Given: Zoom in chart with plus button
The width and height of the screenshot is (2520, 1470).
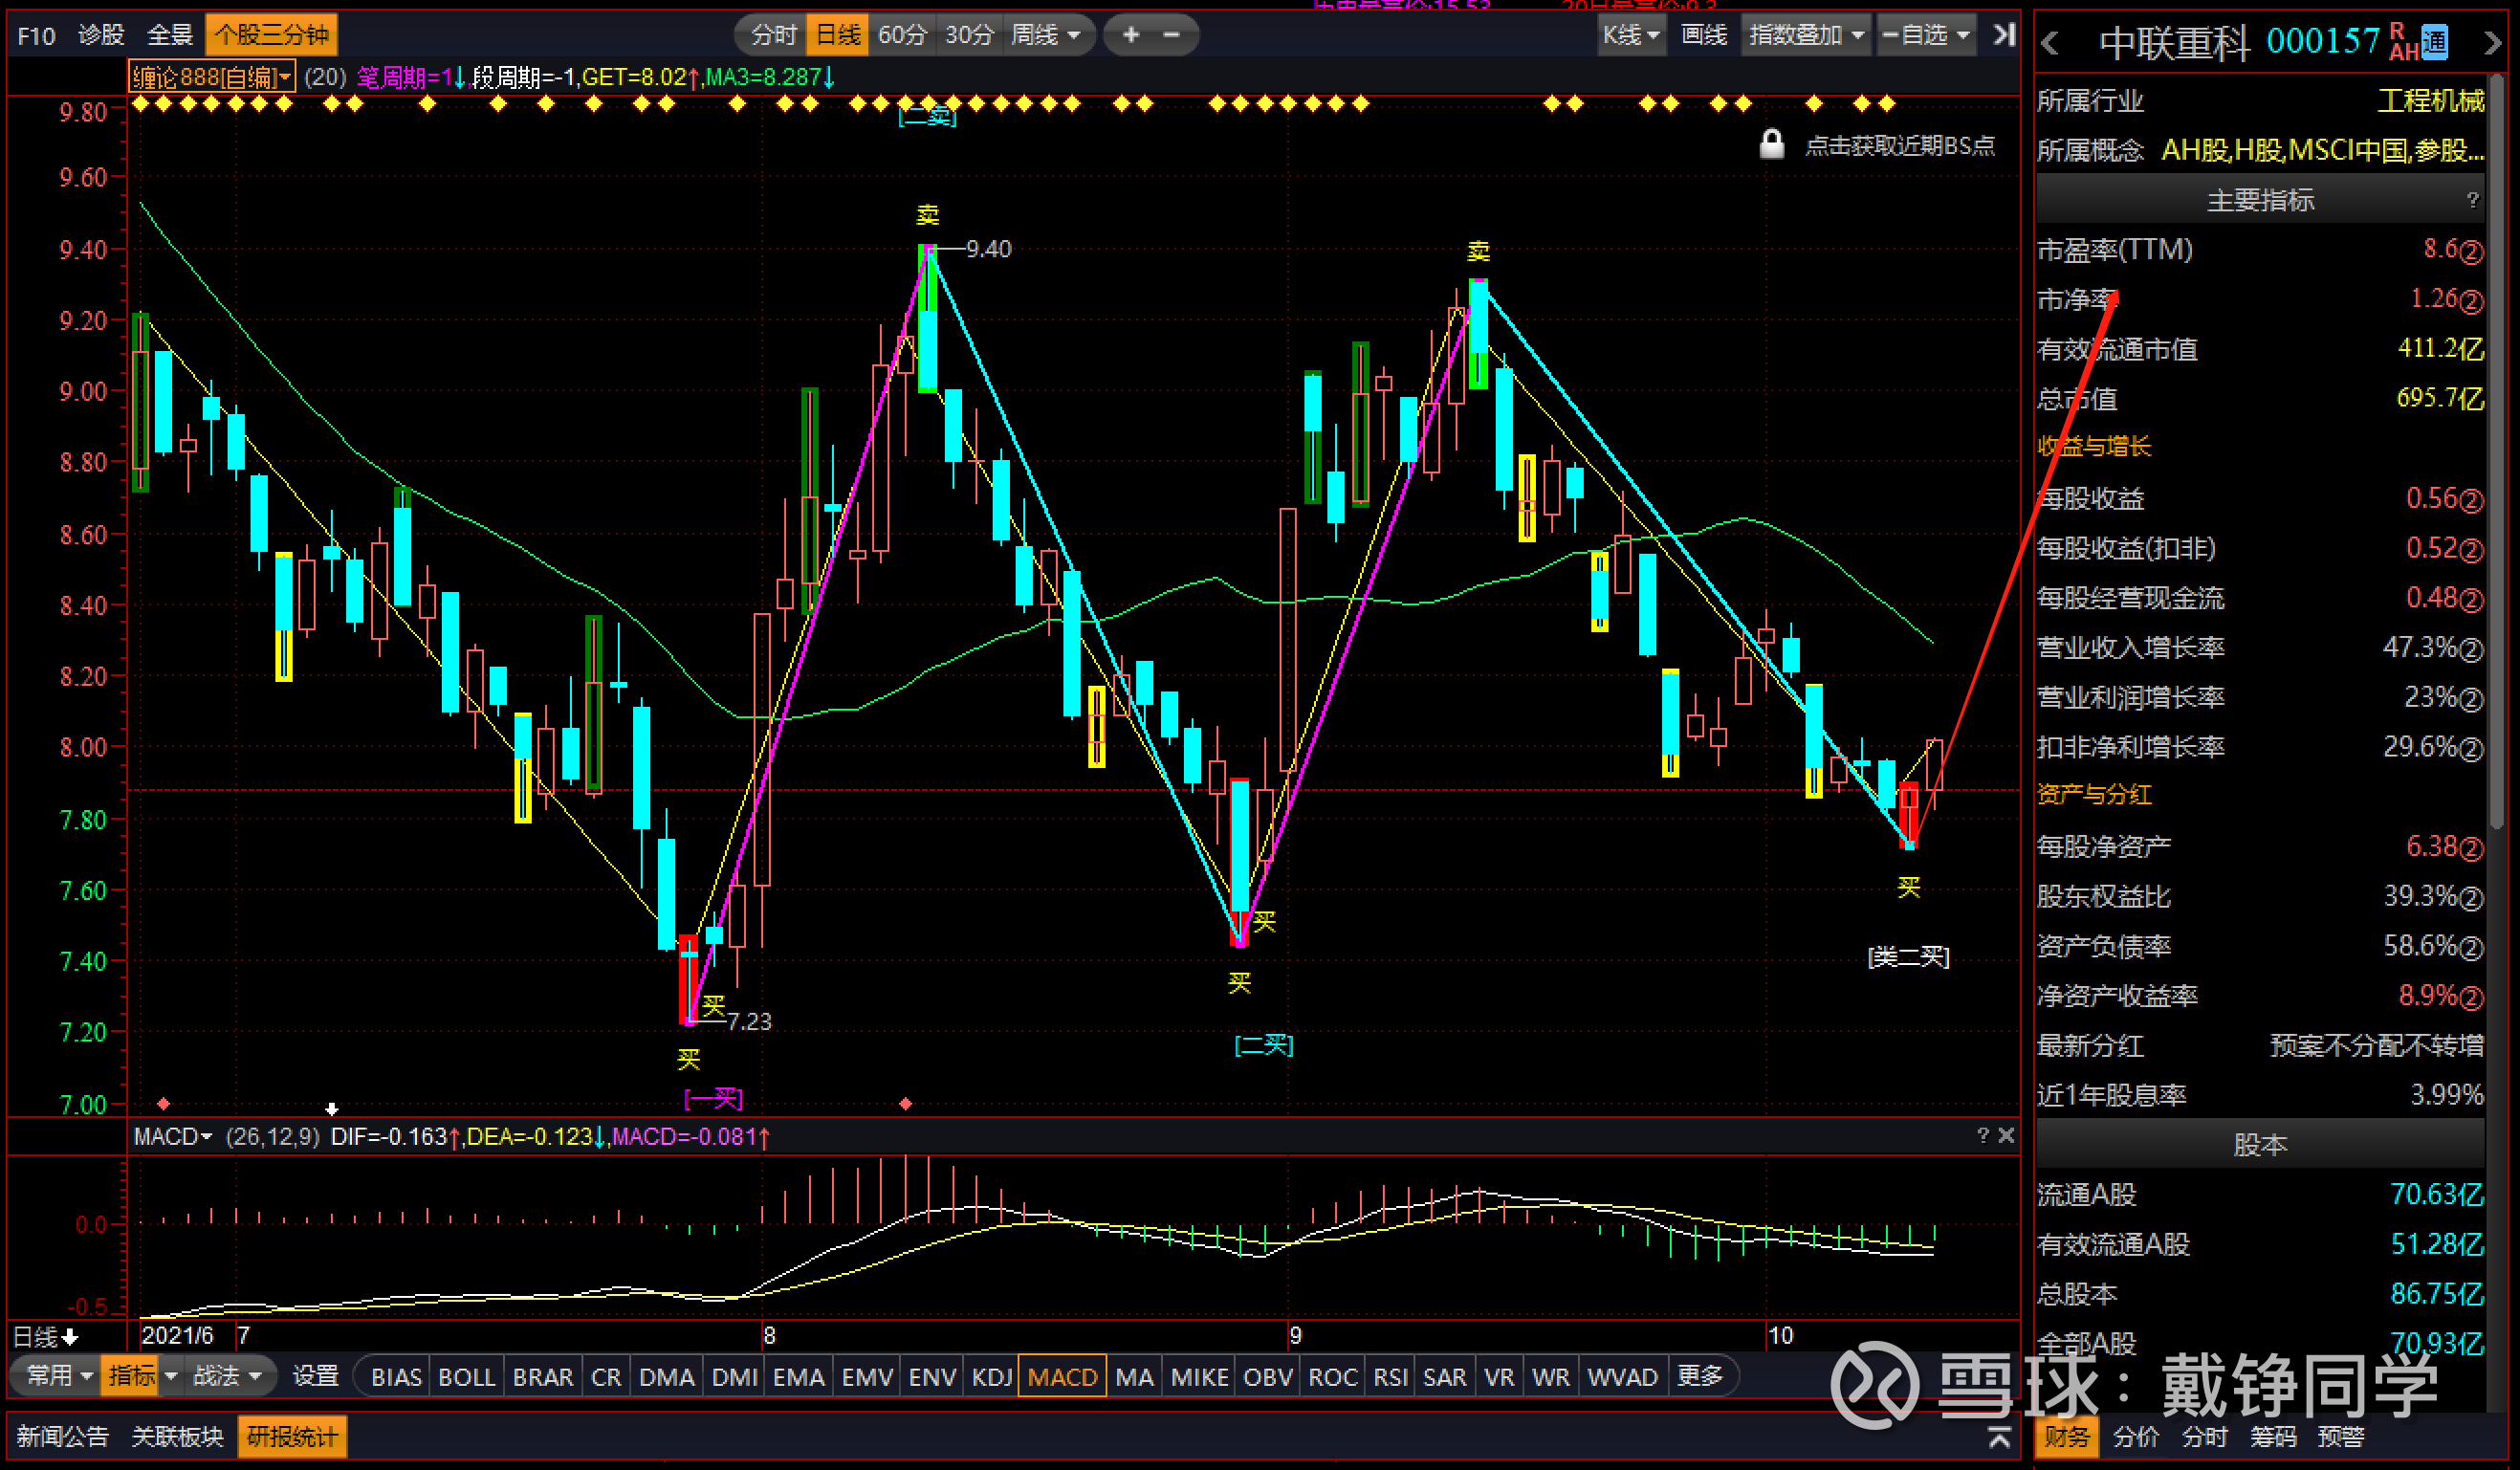Looking at the screenshot, I should 1131,35.
